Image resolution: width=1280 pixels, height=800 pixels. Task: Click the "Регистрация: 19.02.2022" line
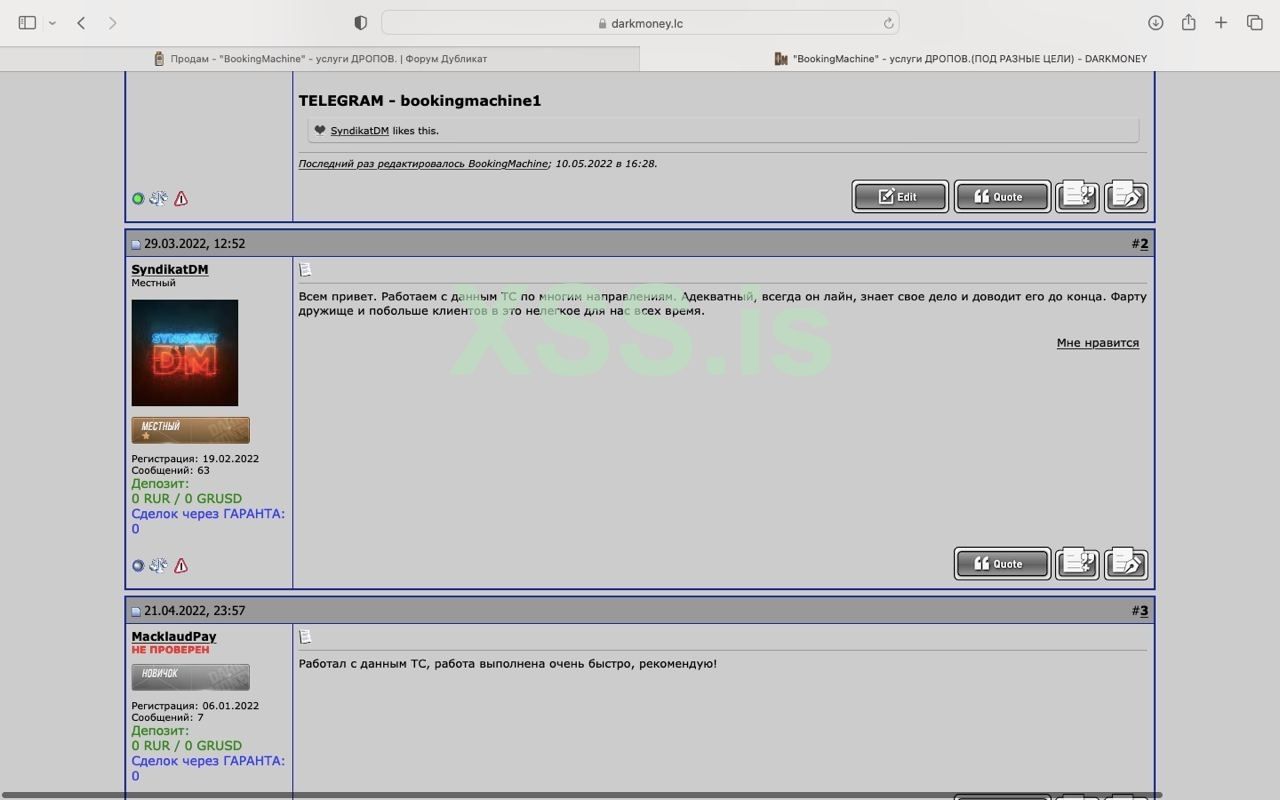coord(195,459)
